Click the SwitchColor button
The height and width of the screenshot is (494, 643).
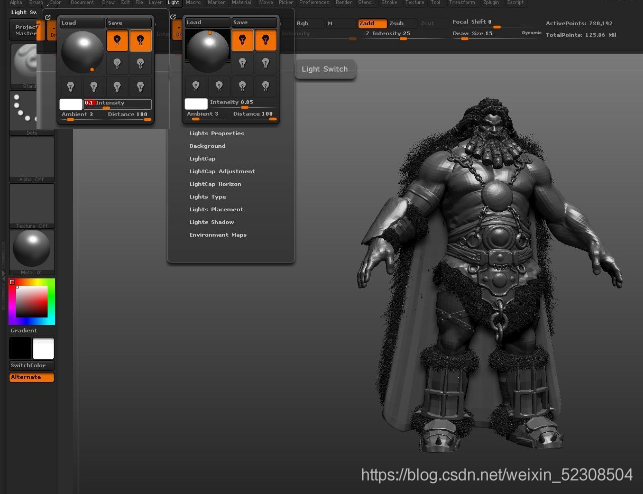32,365
